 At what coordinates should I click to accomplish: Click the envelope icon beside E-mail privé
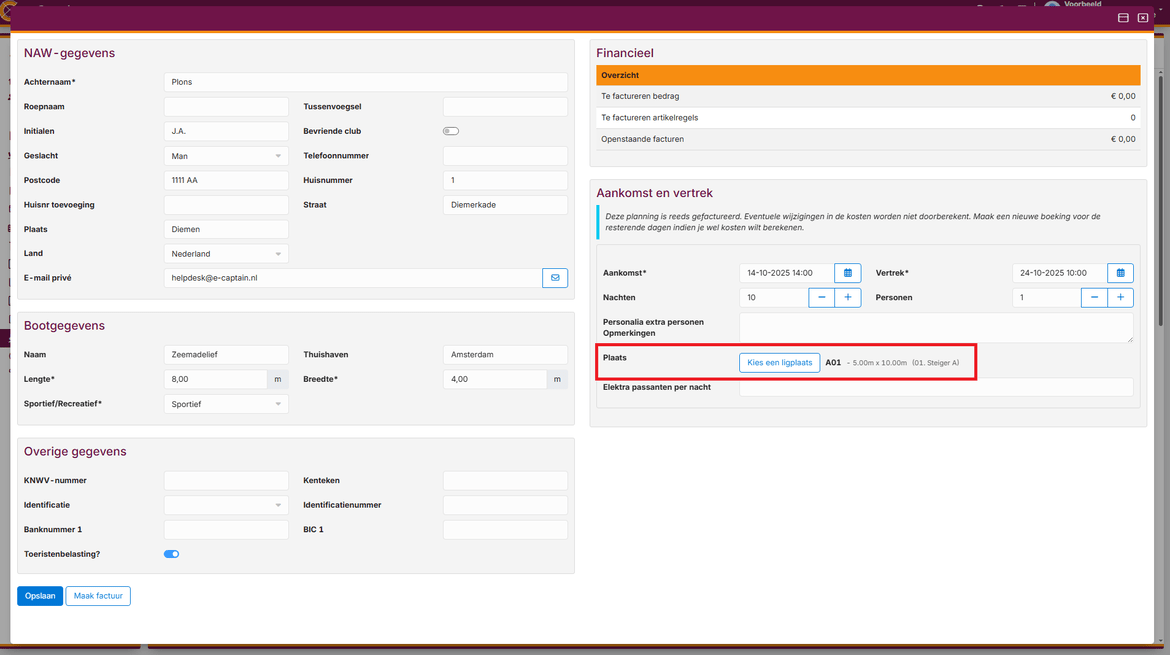click(555, 278)
